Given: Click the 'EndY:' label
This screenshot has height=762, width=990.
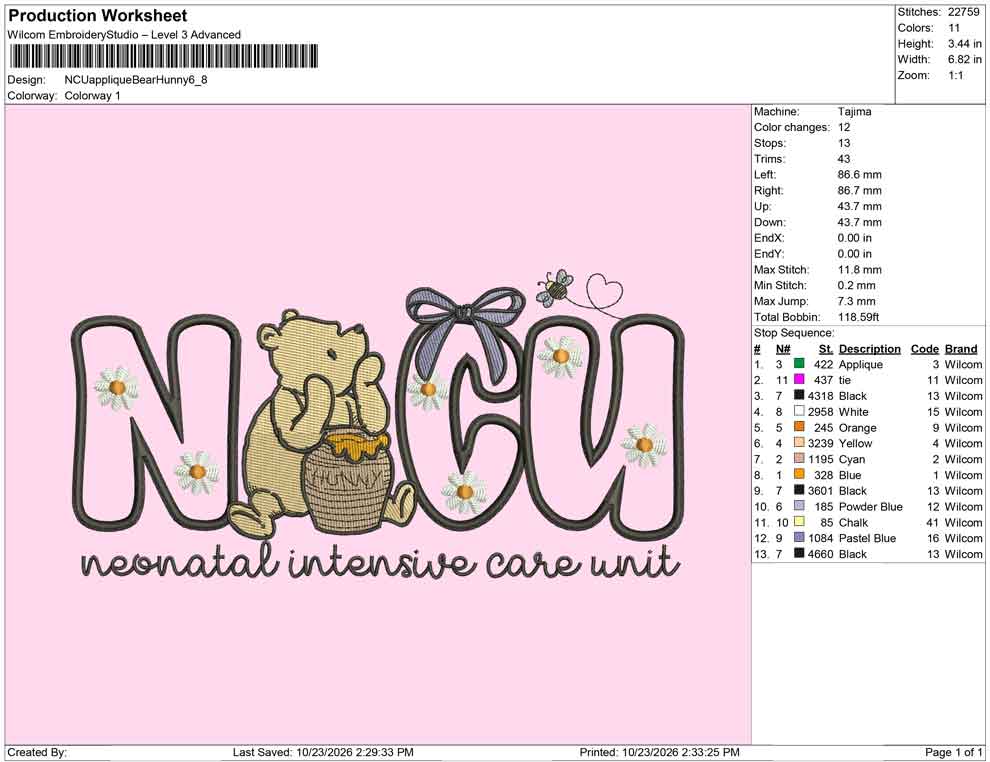Looking at the screenshot, I should (769, 254).
